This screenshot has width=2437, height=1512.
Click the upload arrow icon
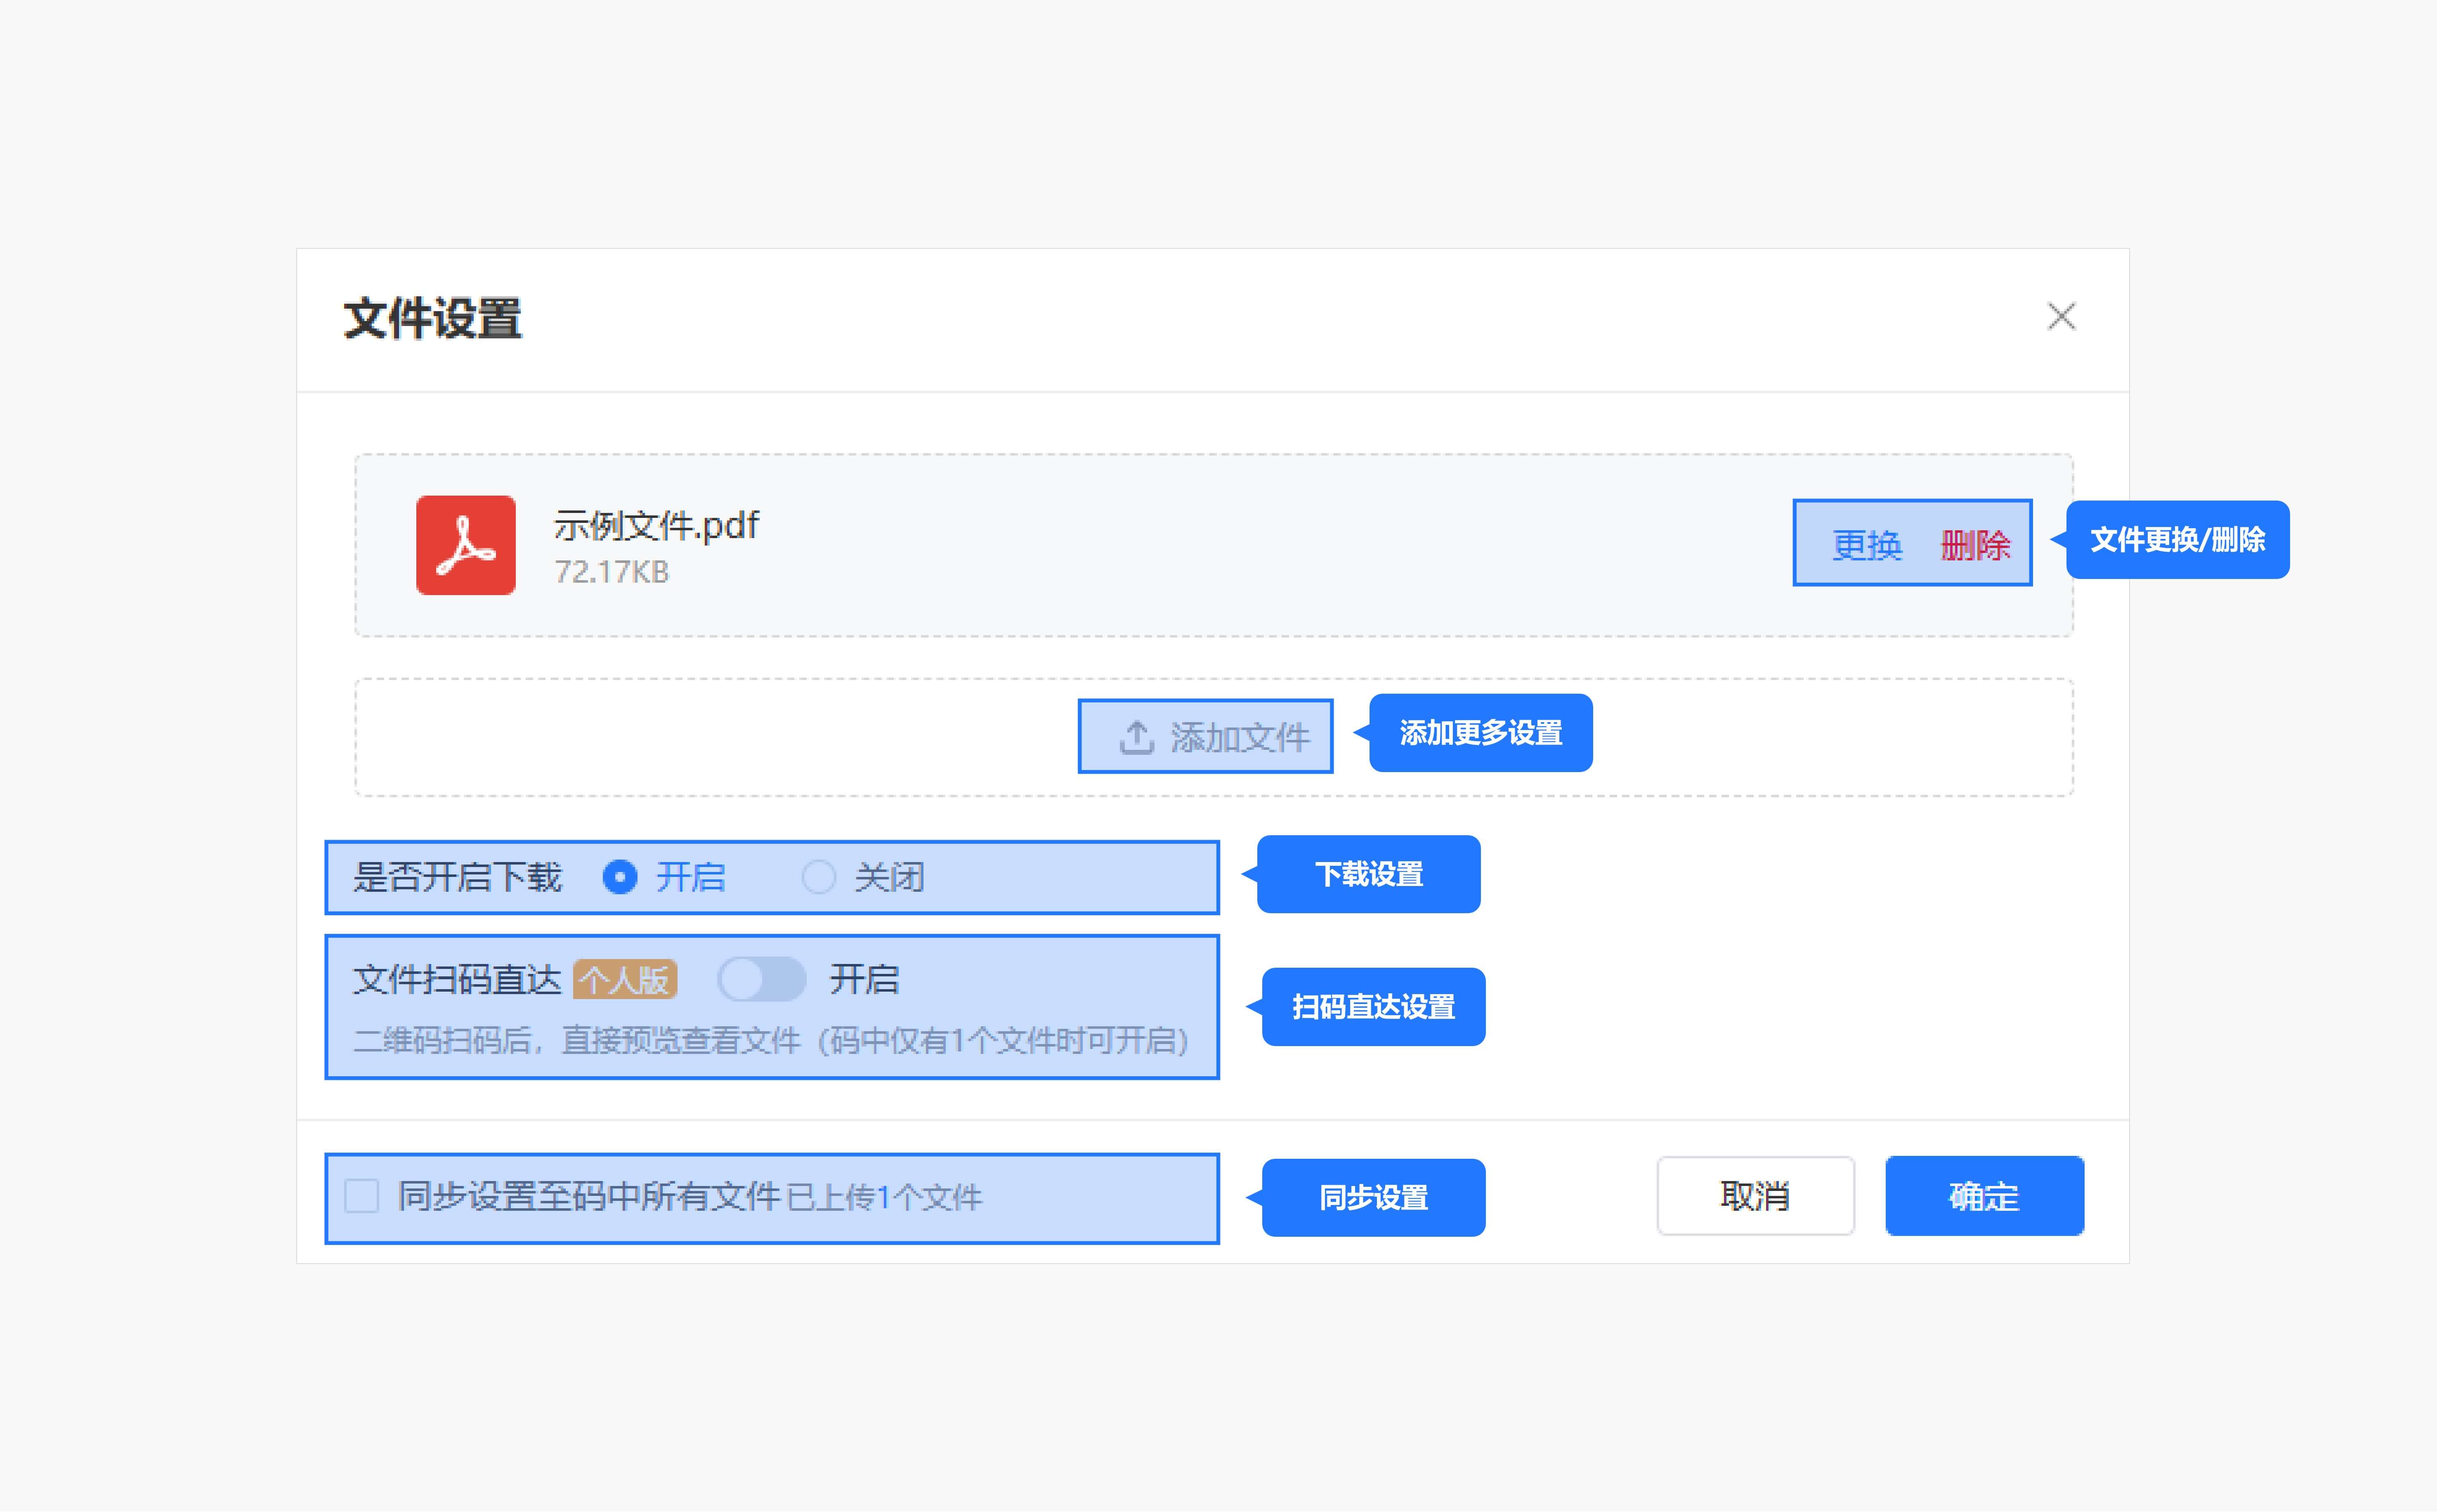coord(1136,738)
